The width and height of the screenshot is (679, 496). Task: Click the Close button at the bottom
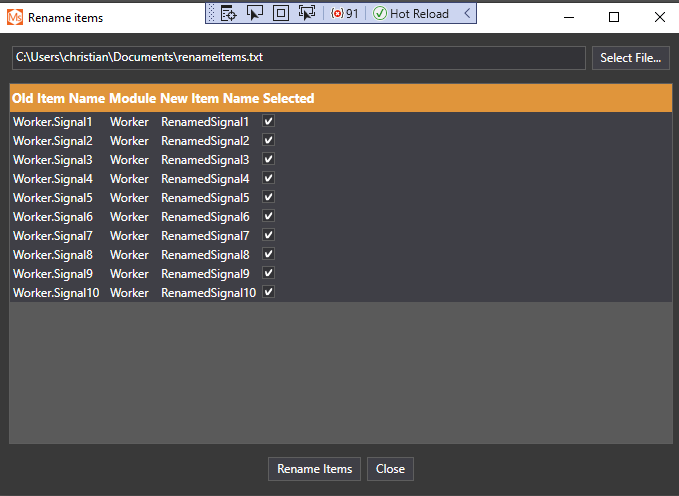tap(390, 469)
